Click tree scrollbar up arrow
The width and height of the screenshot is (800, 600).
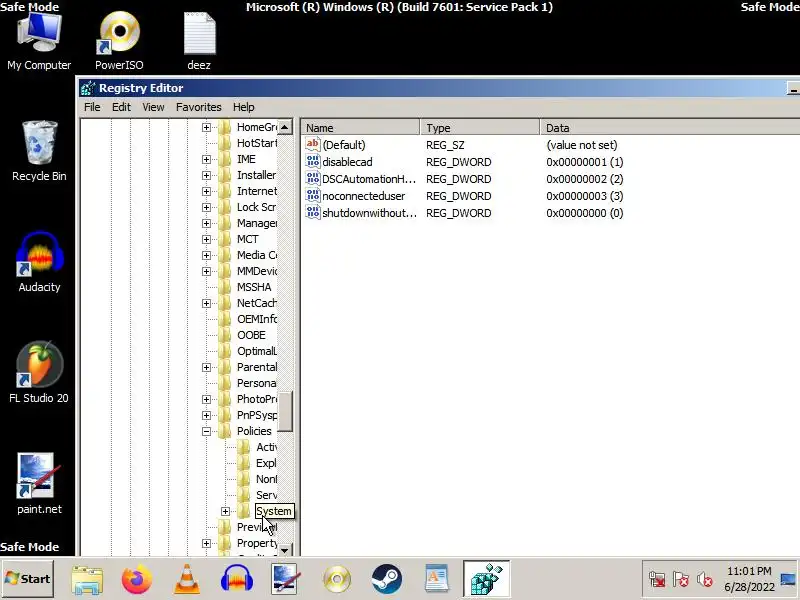[285, 127]
